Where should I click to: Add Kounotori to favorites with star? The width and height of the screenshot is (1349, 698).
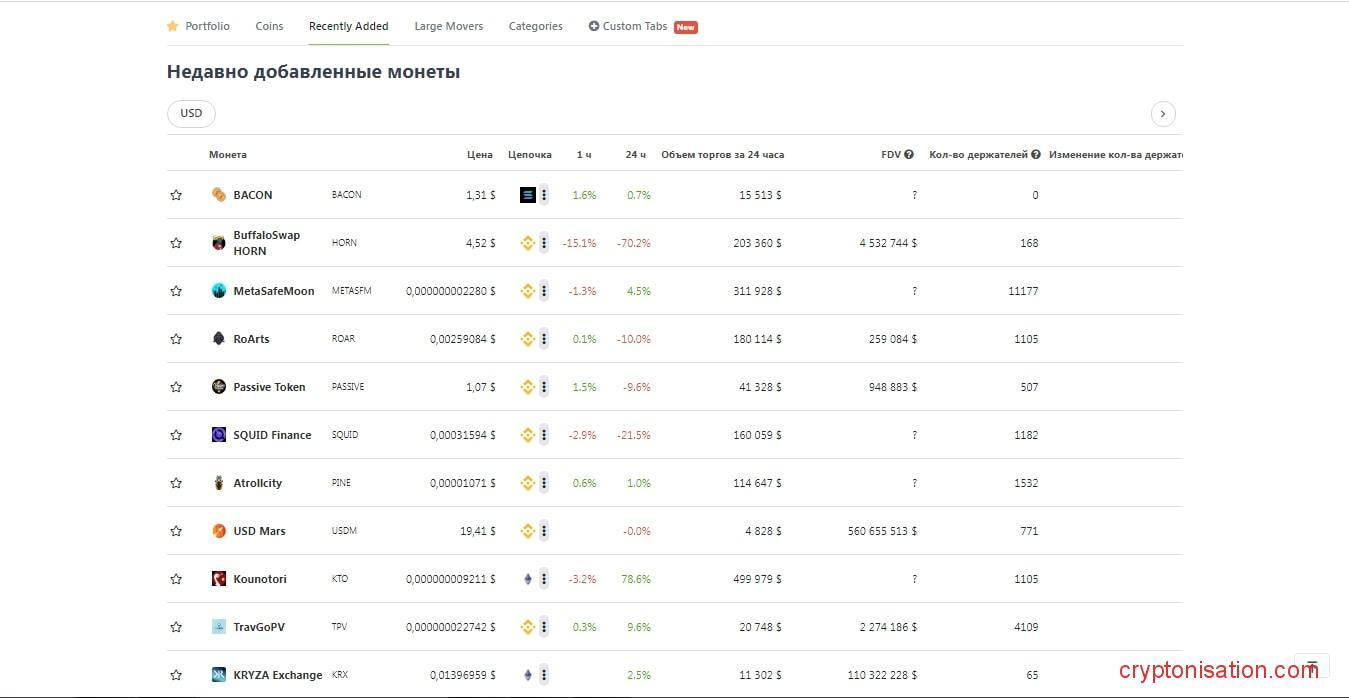tap(176, 579)
